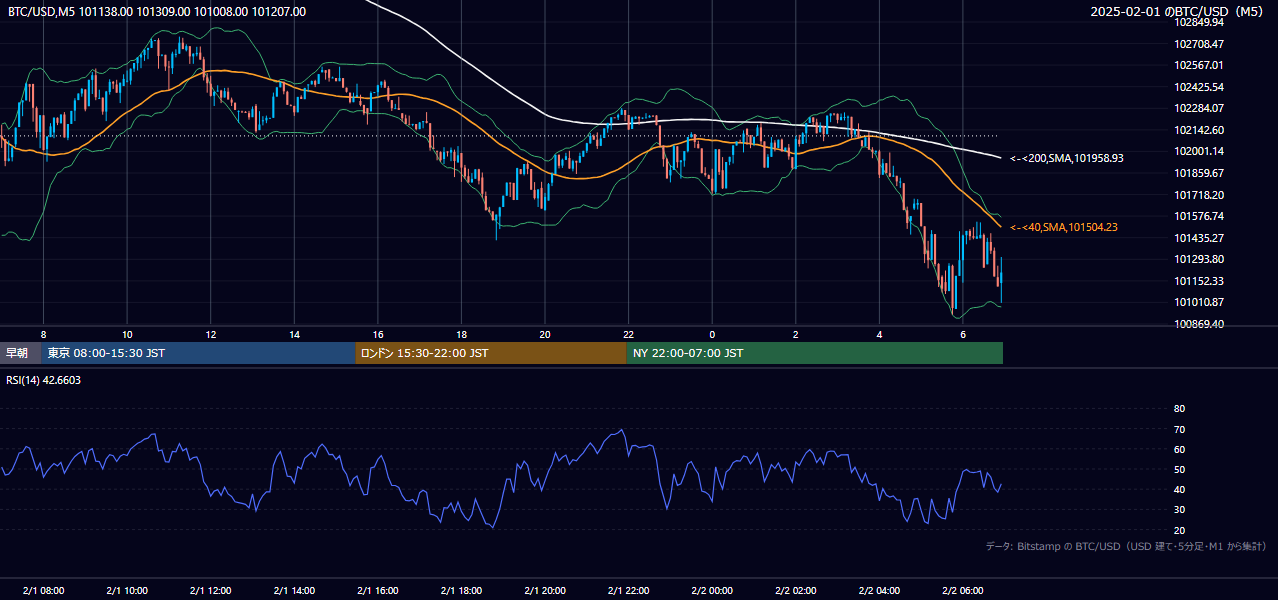This screenshot has width=1278, height=600.
Task: Click price axis value 101718.20
Action: tap(1199, 195)
